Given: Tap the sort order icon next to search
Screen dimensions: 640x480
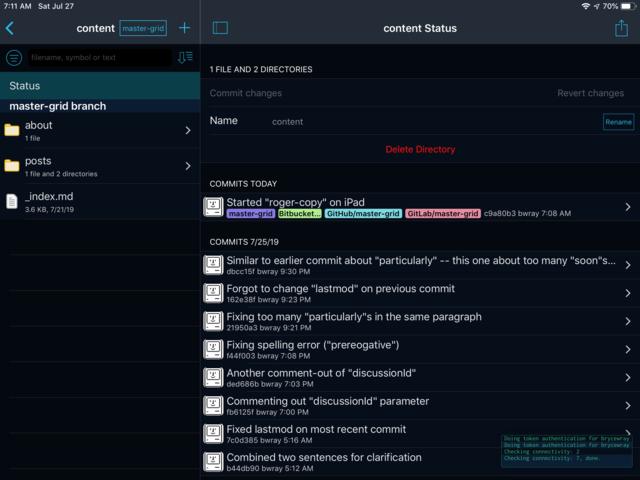Looking at the screenshot, I should tap(185, 57).
